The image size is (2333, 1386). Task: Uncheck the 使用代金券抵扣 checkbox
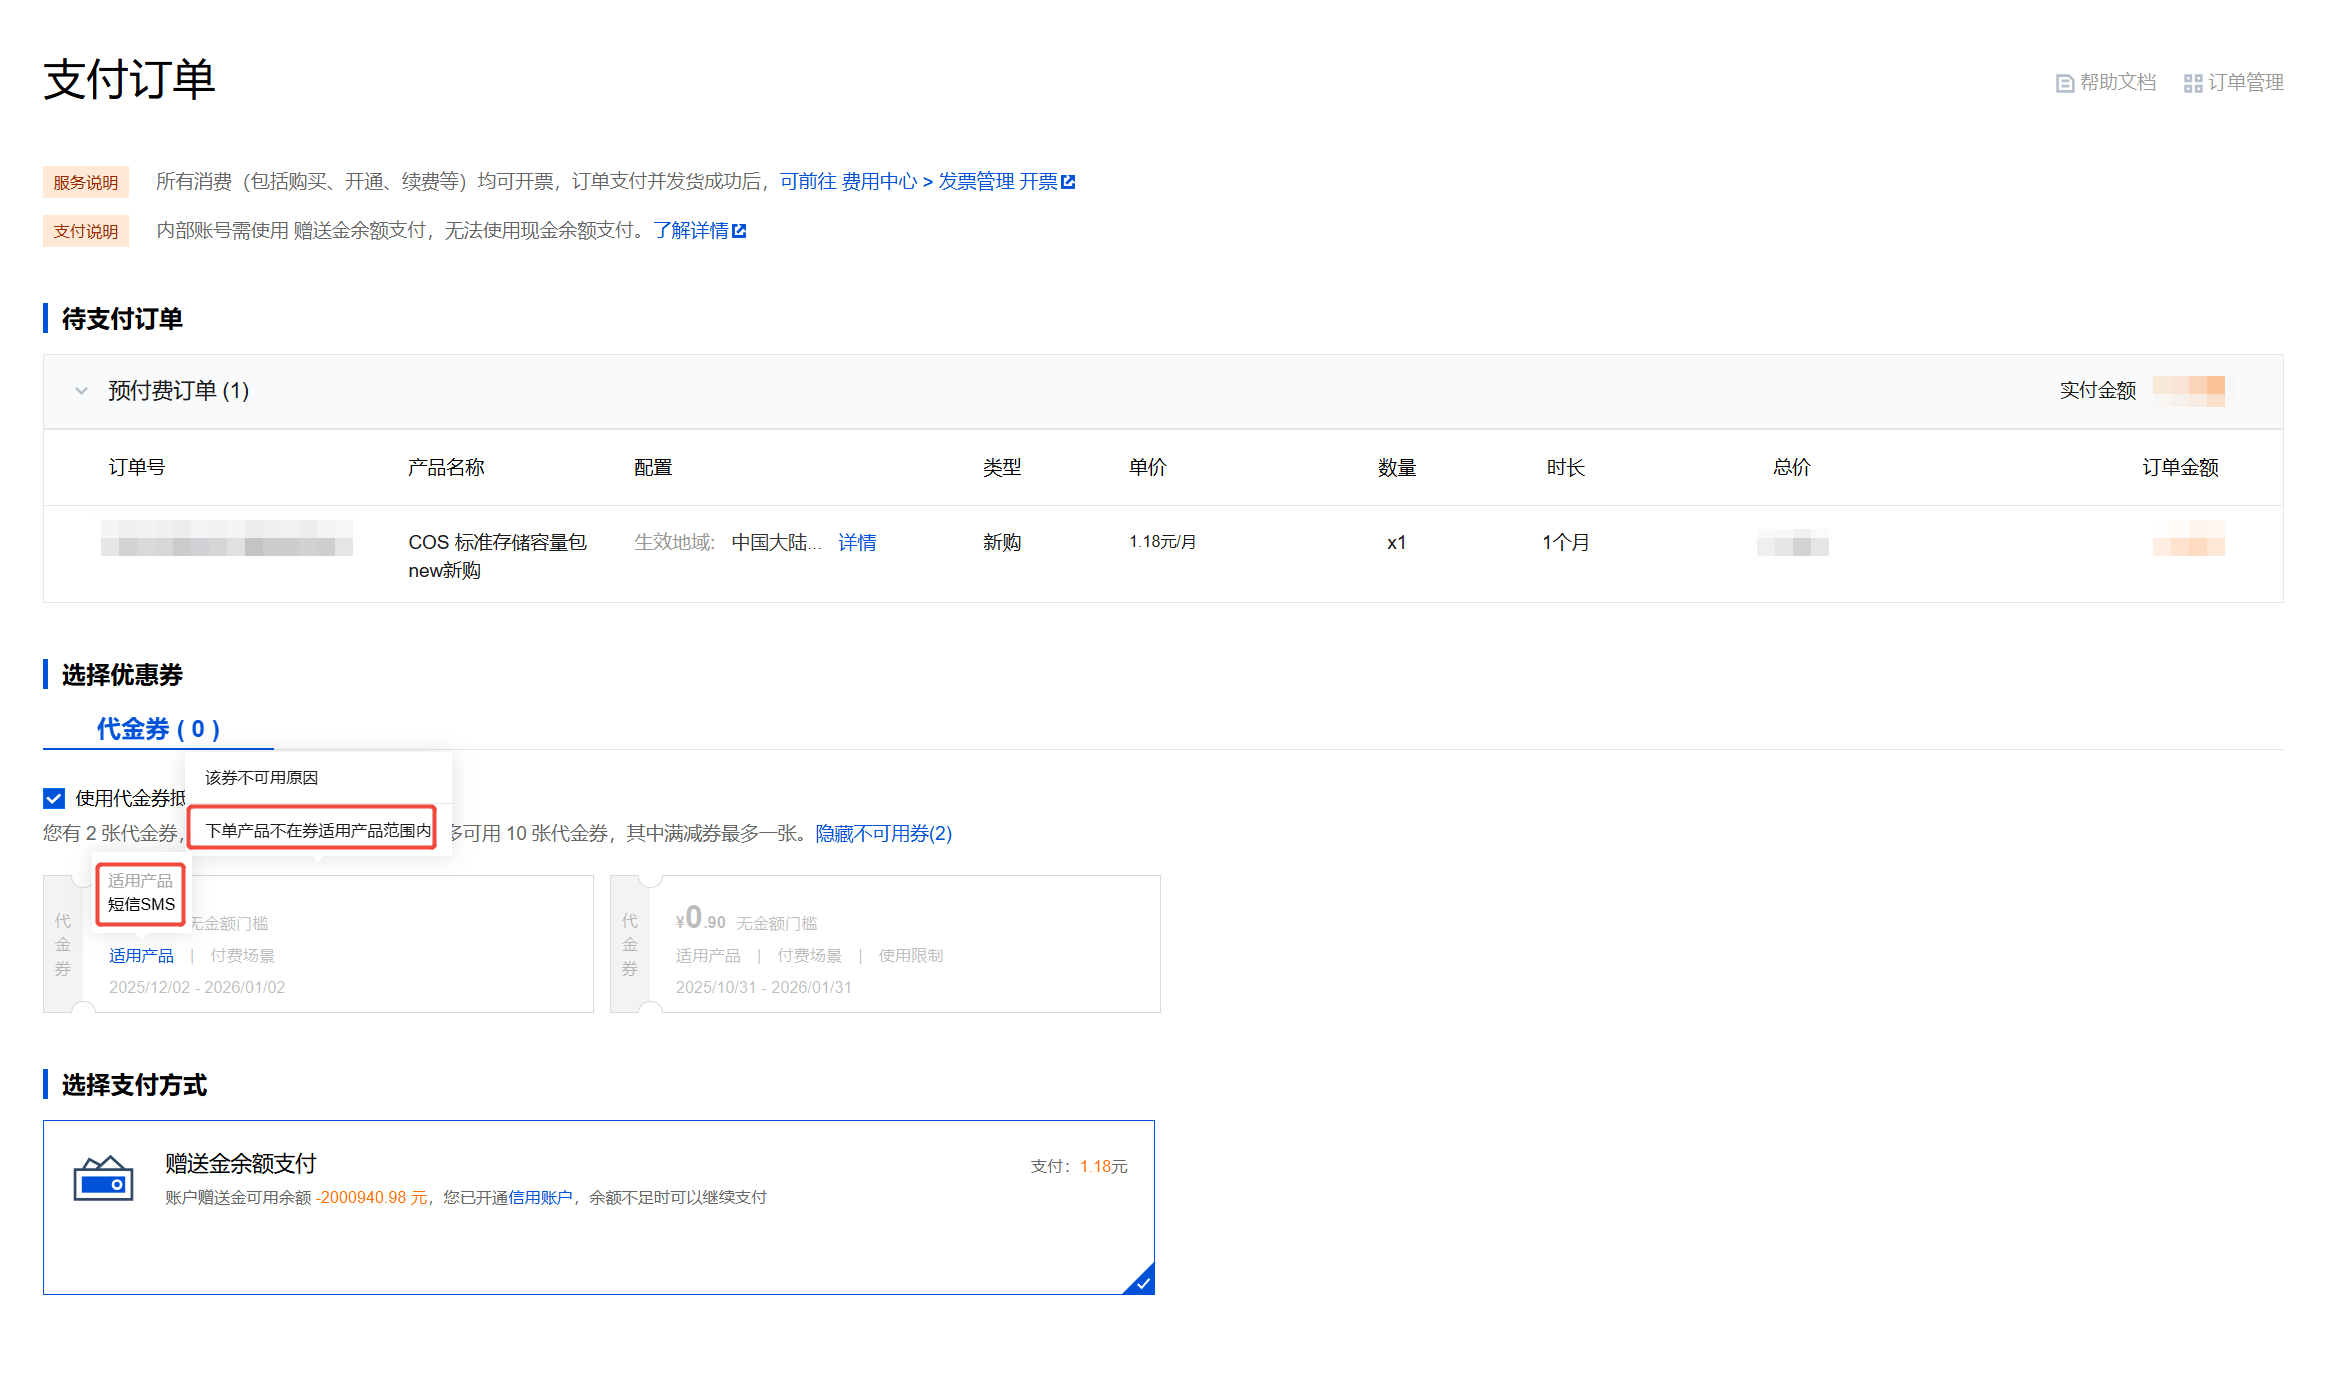tap(54, 798)
